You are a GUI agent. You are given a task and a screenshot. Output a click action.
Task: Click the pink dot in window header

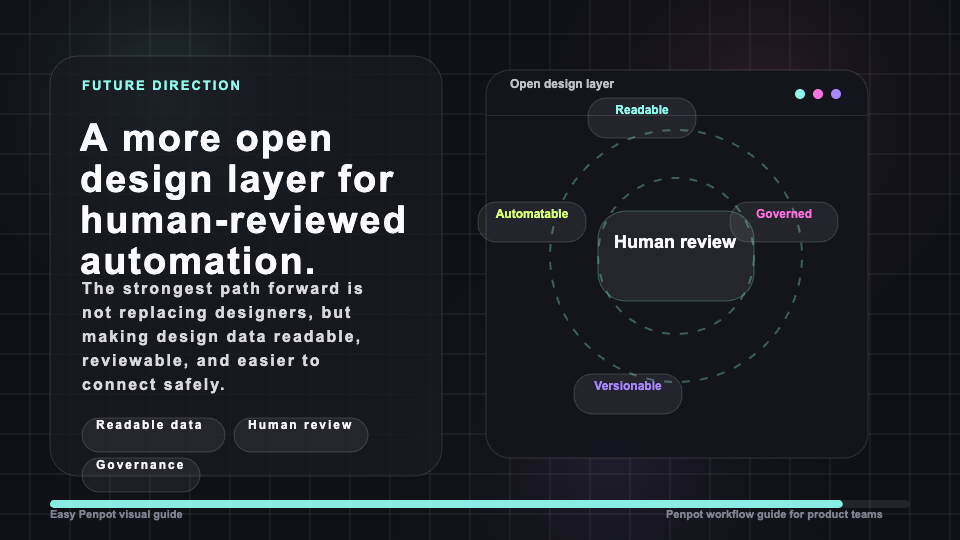pyautogui.click(x=818, y=94)
